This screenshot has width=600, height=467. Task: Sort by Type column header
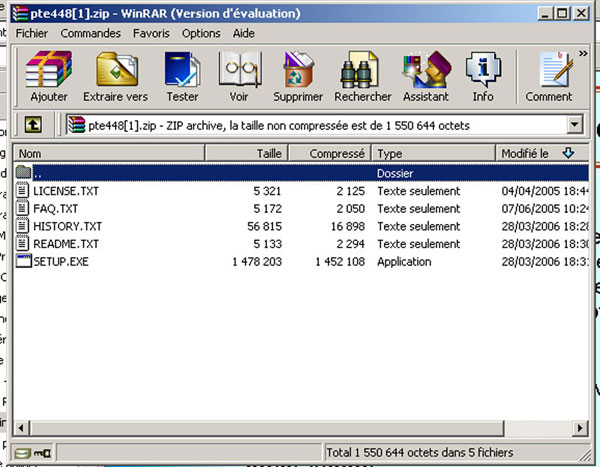(x=433, y=153)
